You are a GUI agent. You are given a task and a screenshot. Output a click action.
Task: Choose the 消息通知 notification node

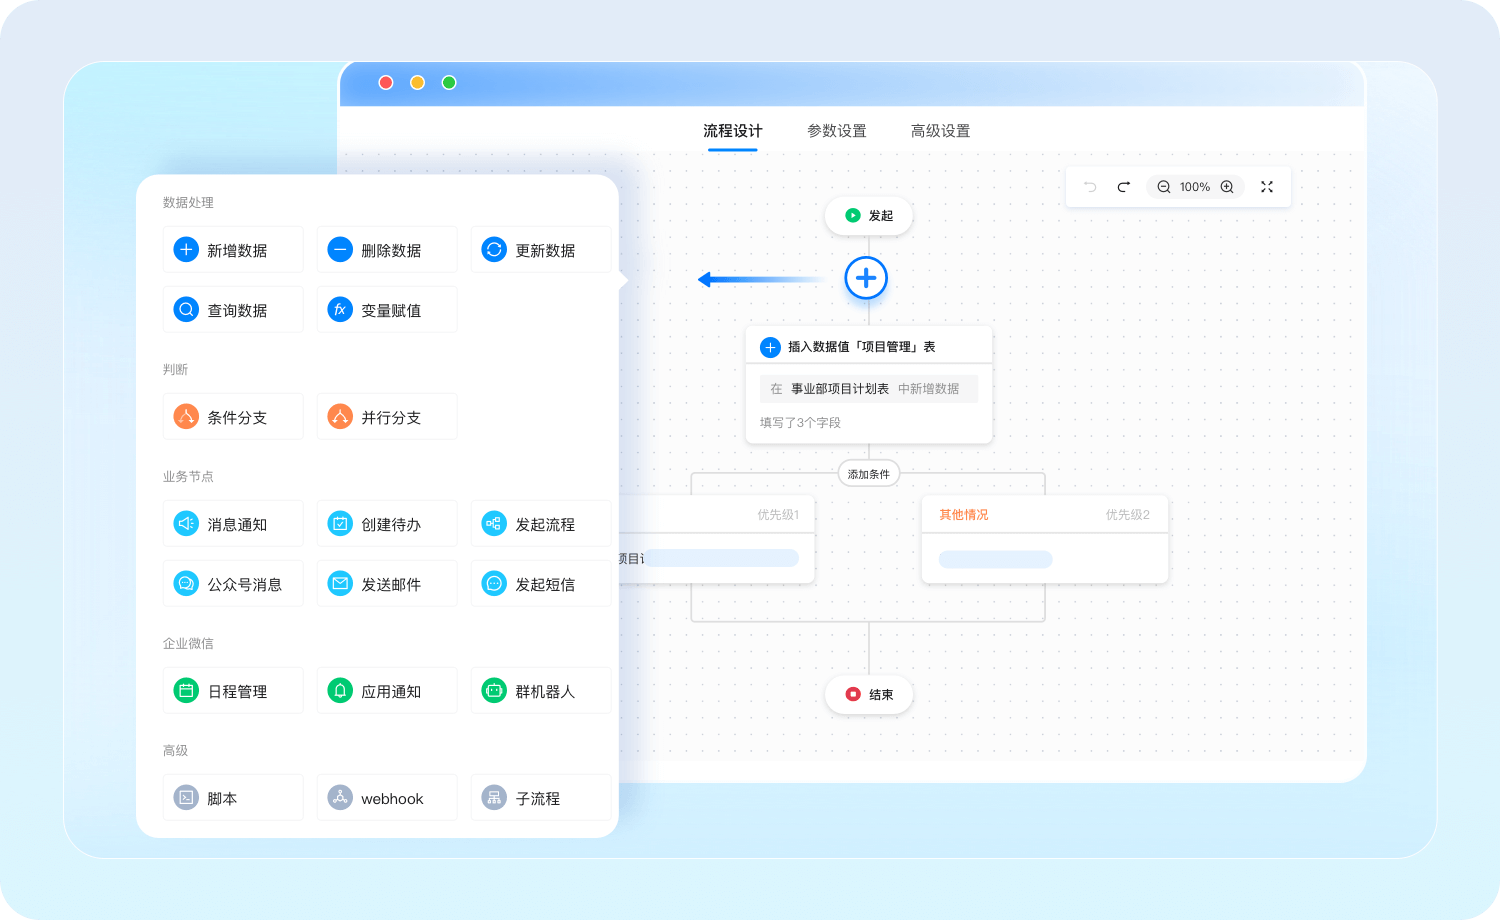(x=232, y=524)
